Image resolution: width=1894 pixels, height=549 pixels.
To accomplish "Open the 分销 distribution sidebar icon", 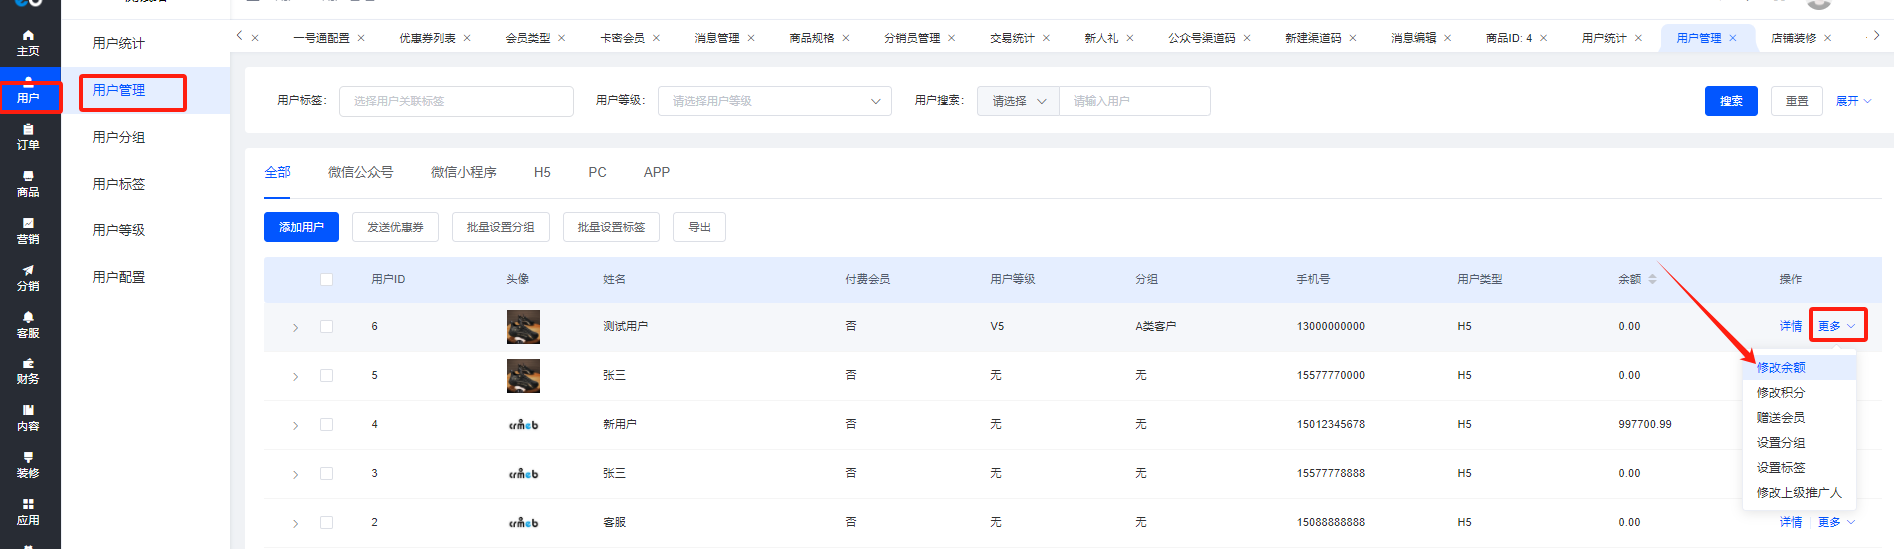I will [28, 278].
